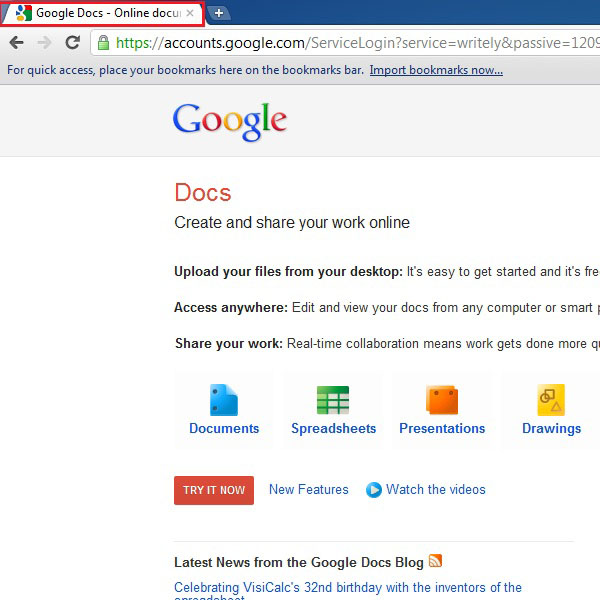This screenshot has width=600, height=600.
Task: Click the orange RSS feed icon
Action: click(435, 561)
